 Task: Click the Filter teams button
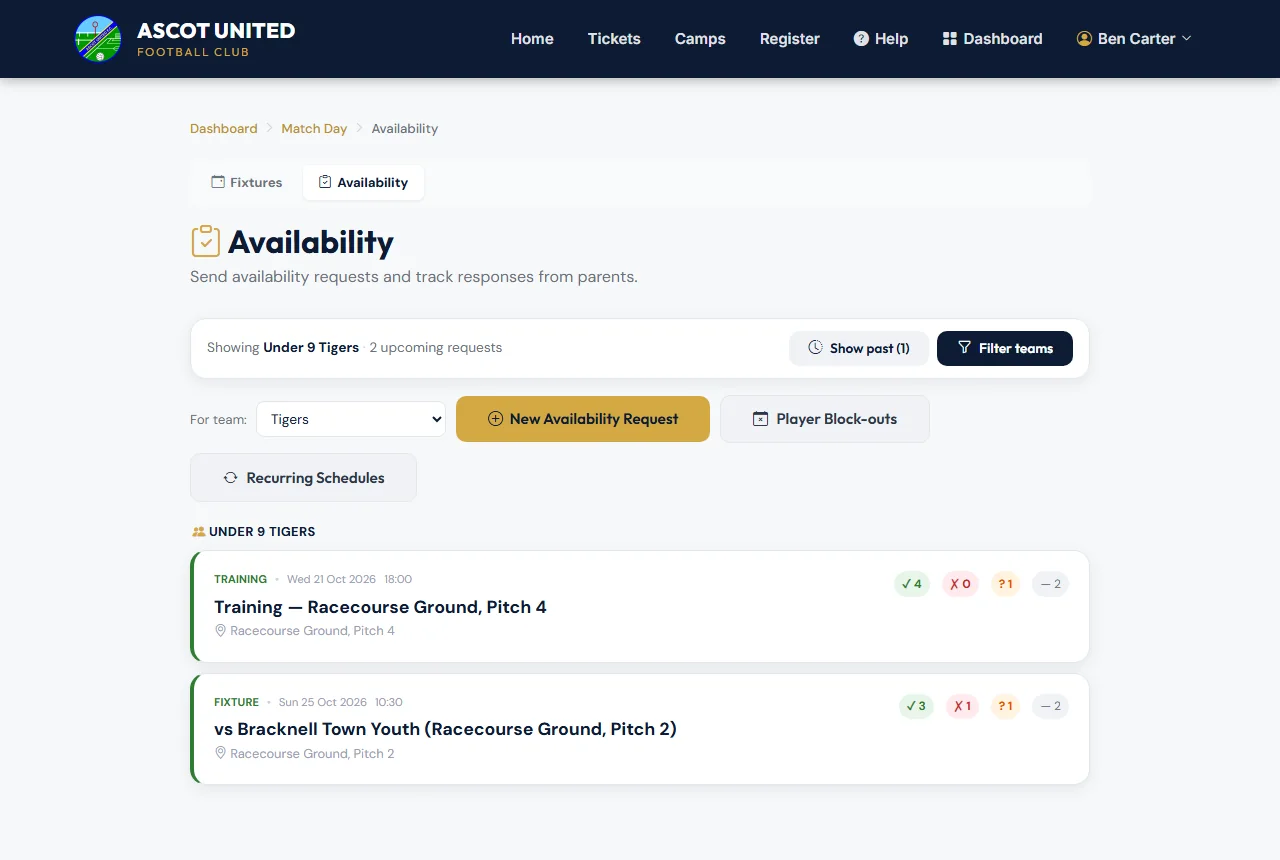tap(1005, 348)
